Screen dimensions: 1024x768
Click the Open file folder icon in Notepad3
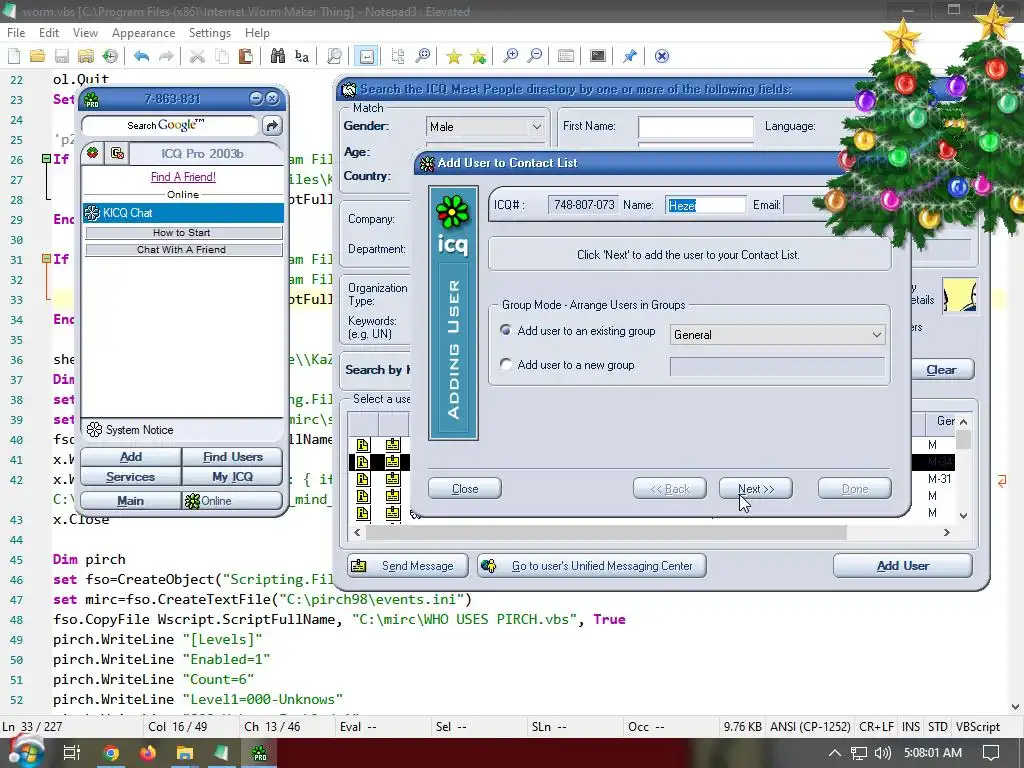38,56
